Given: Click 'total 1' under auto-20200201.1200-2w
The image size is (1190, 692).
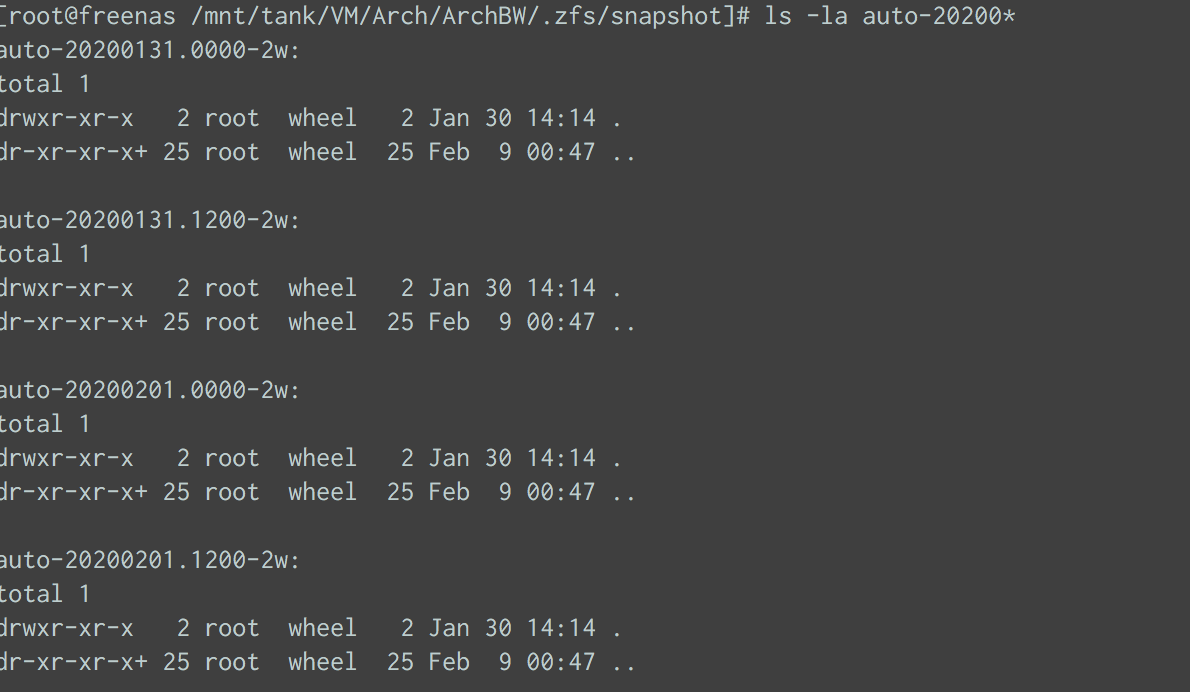Looking at the screenshot, I should (45, 594).
